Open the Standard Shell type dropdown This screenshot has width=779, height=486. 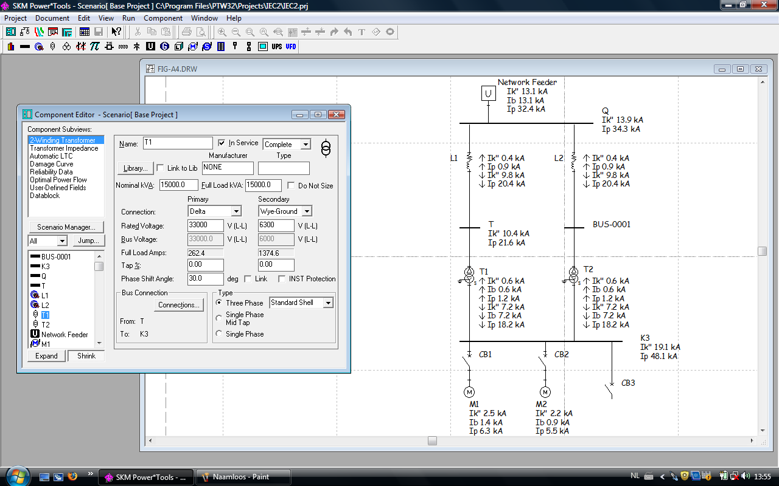click(x=328, y=303)
